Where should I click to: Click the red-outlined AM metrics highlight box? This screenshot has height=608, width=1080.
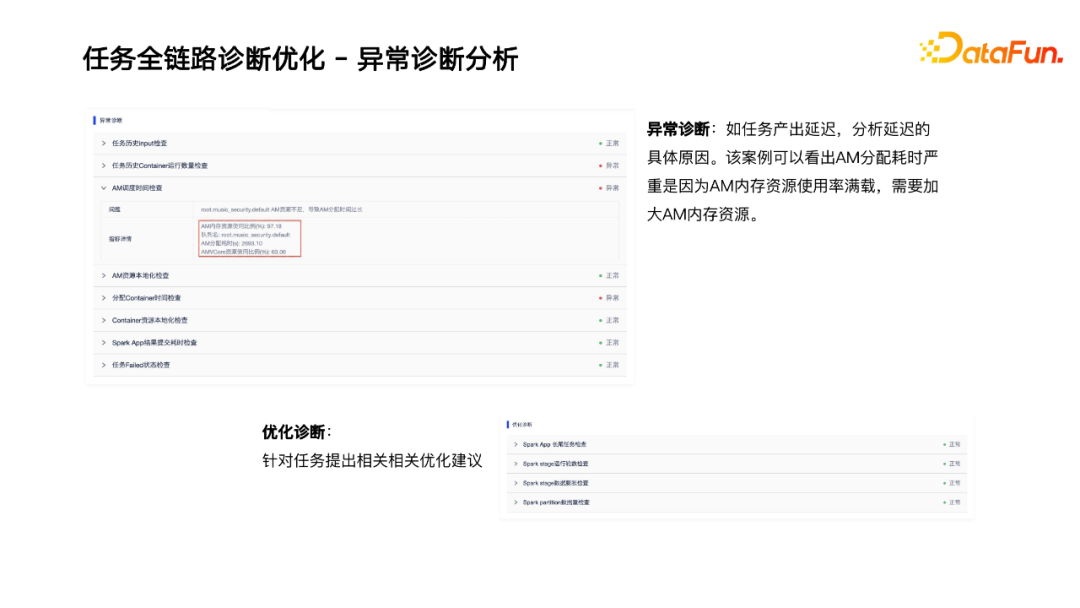[x=250, y=239]
